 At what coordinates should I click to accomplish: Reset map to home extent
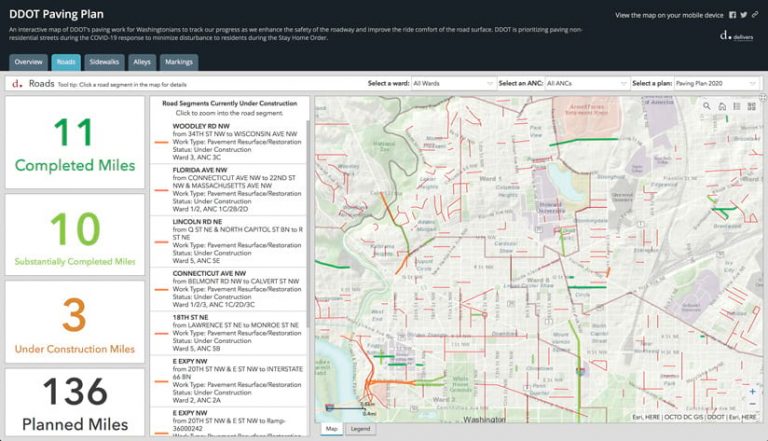click(x=722, y=106)
